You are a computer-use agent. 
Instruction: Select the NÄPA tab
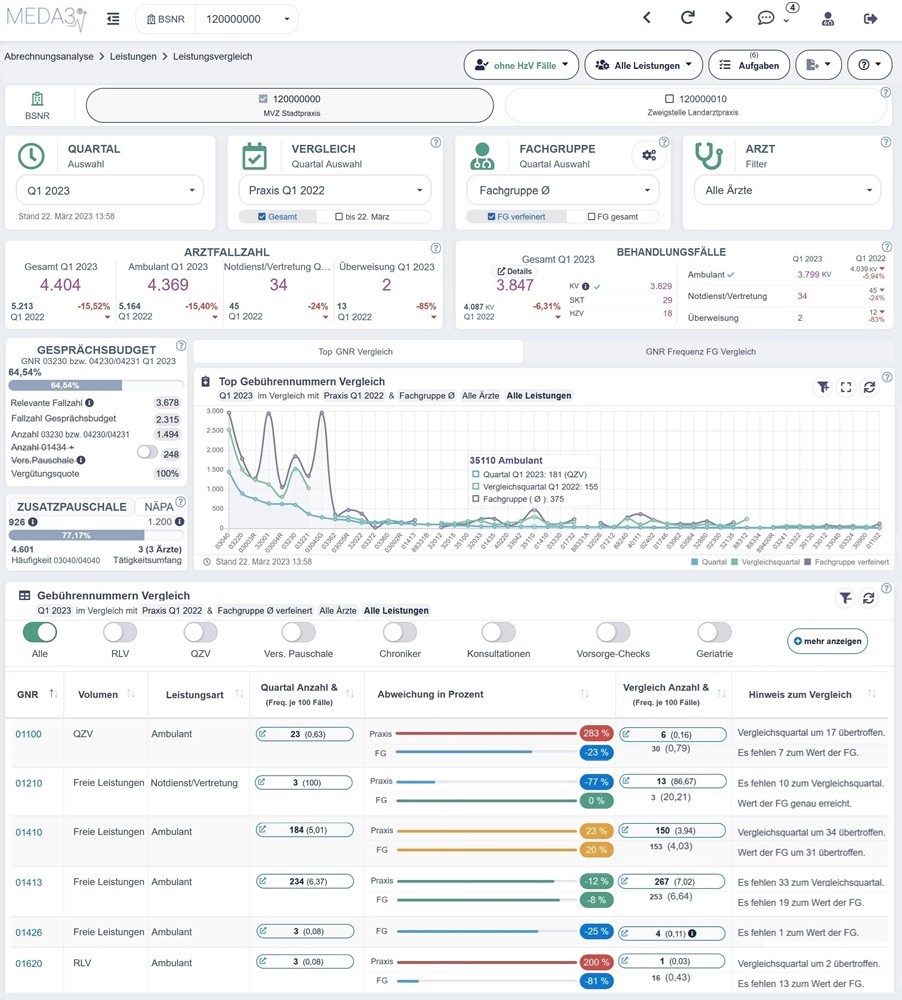tap(159, 506)
